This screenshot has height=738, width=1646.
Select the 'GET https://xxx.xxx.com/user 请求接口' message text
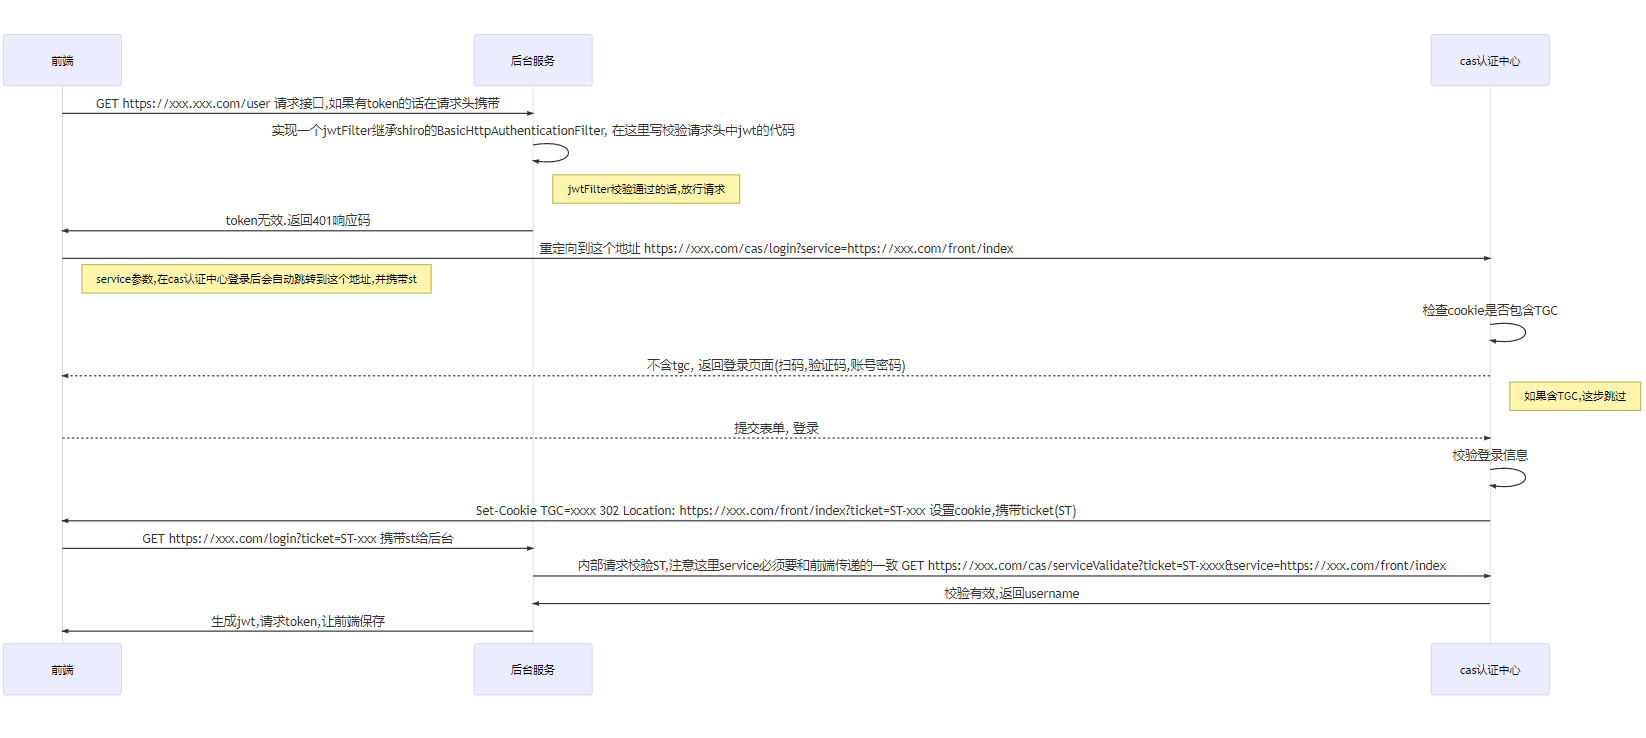coord(298,103)
